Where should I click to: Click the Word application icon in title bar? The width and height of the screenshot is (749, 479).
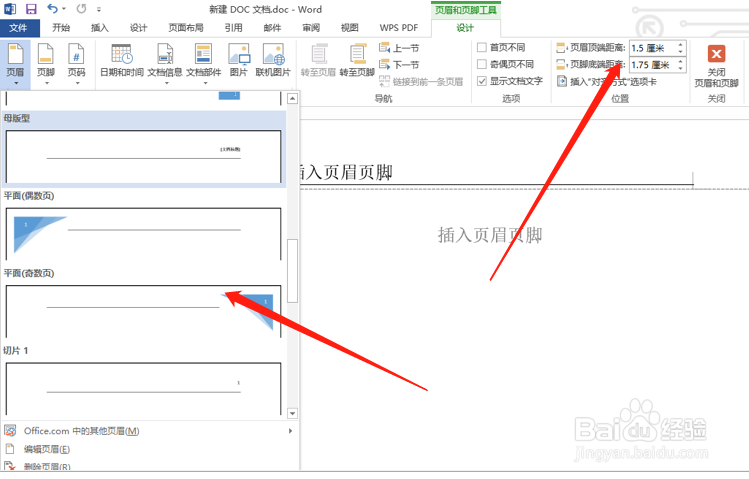click(x=10, y=9)
